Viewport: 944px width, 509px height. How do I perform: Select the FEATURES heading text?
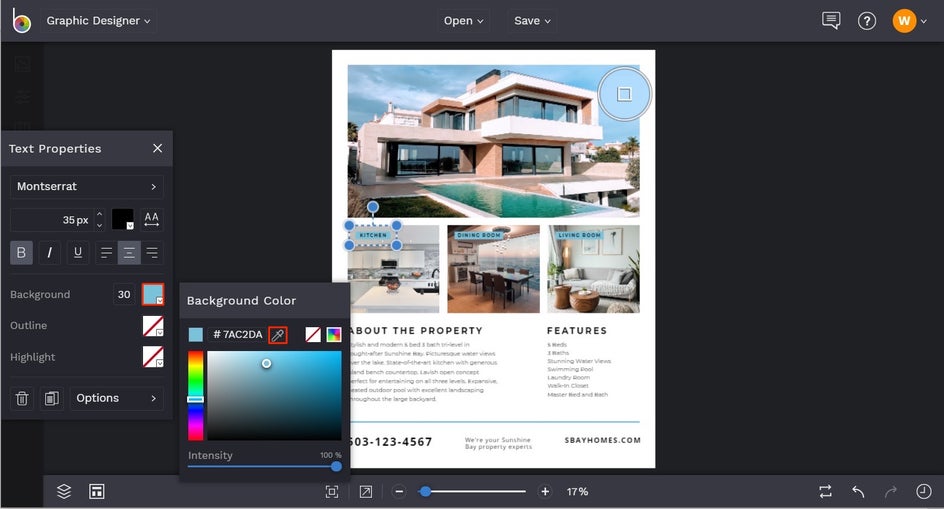point(577,331)
